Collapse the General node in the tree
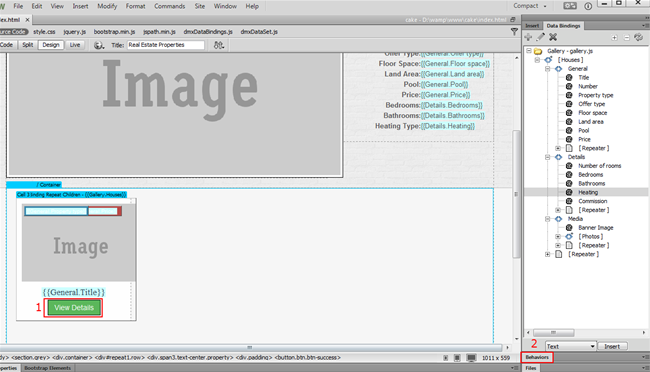 [548, 69]
